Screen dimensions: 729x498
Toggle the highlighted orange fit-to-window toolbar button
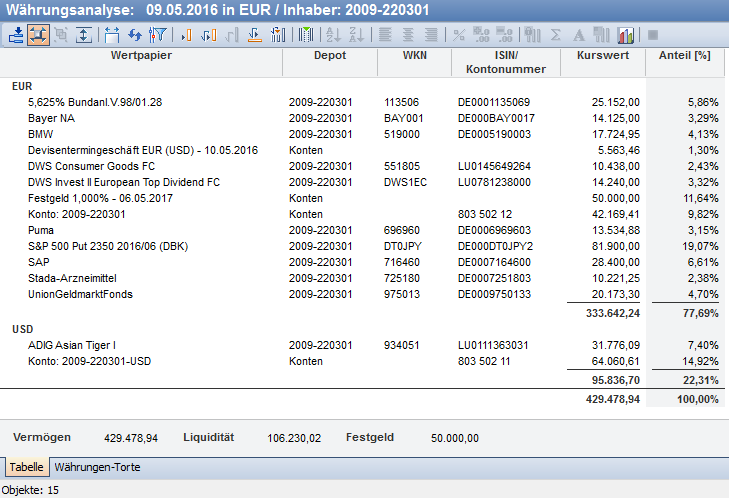38,34
